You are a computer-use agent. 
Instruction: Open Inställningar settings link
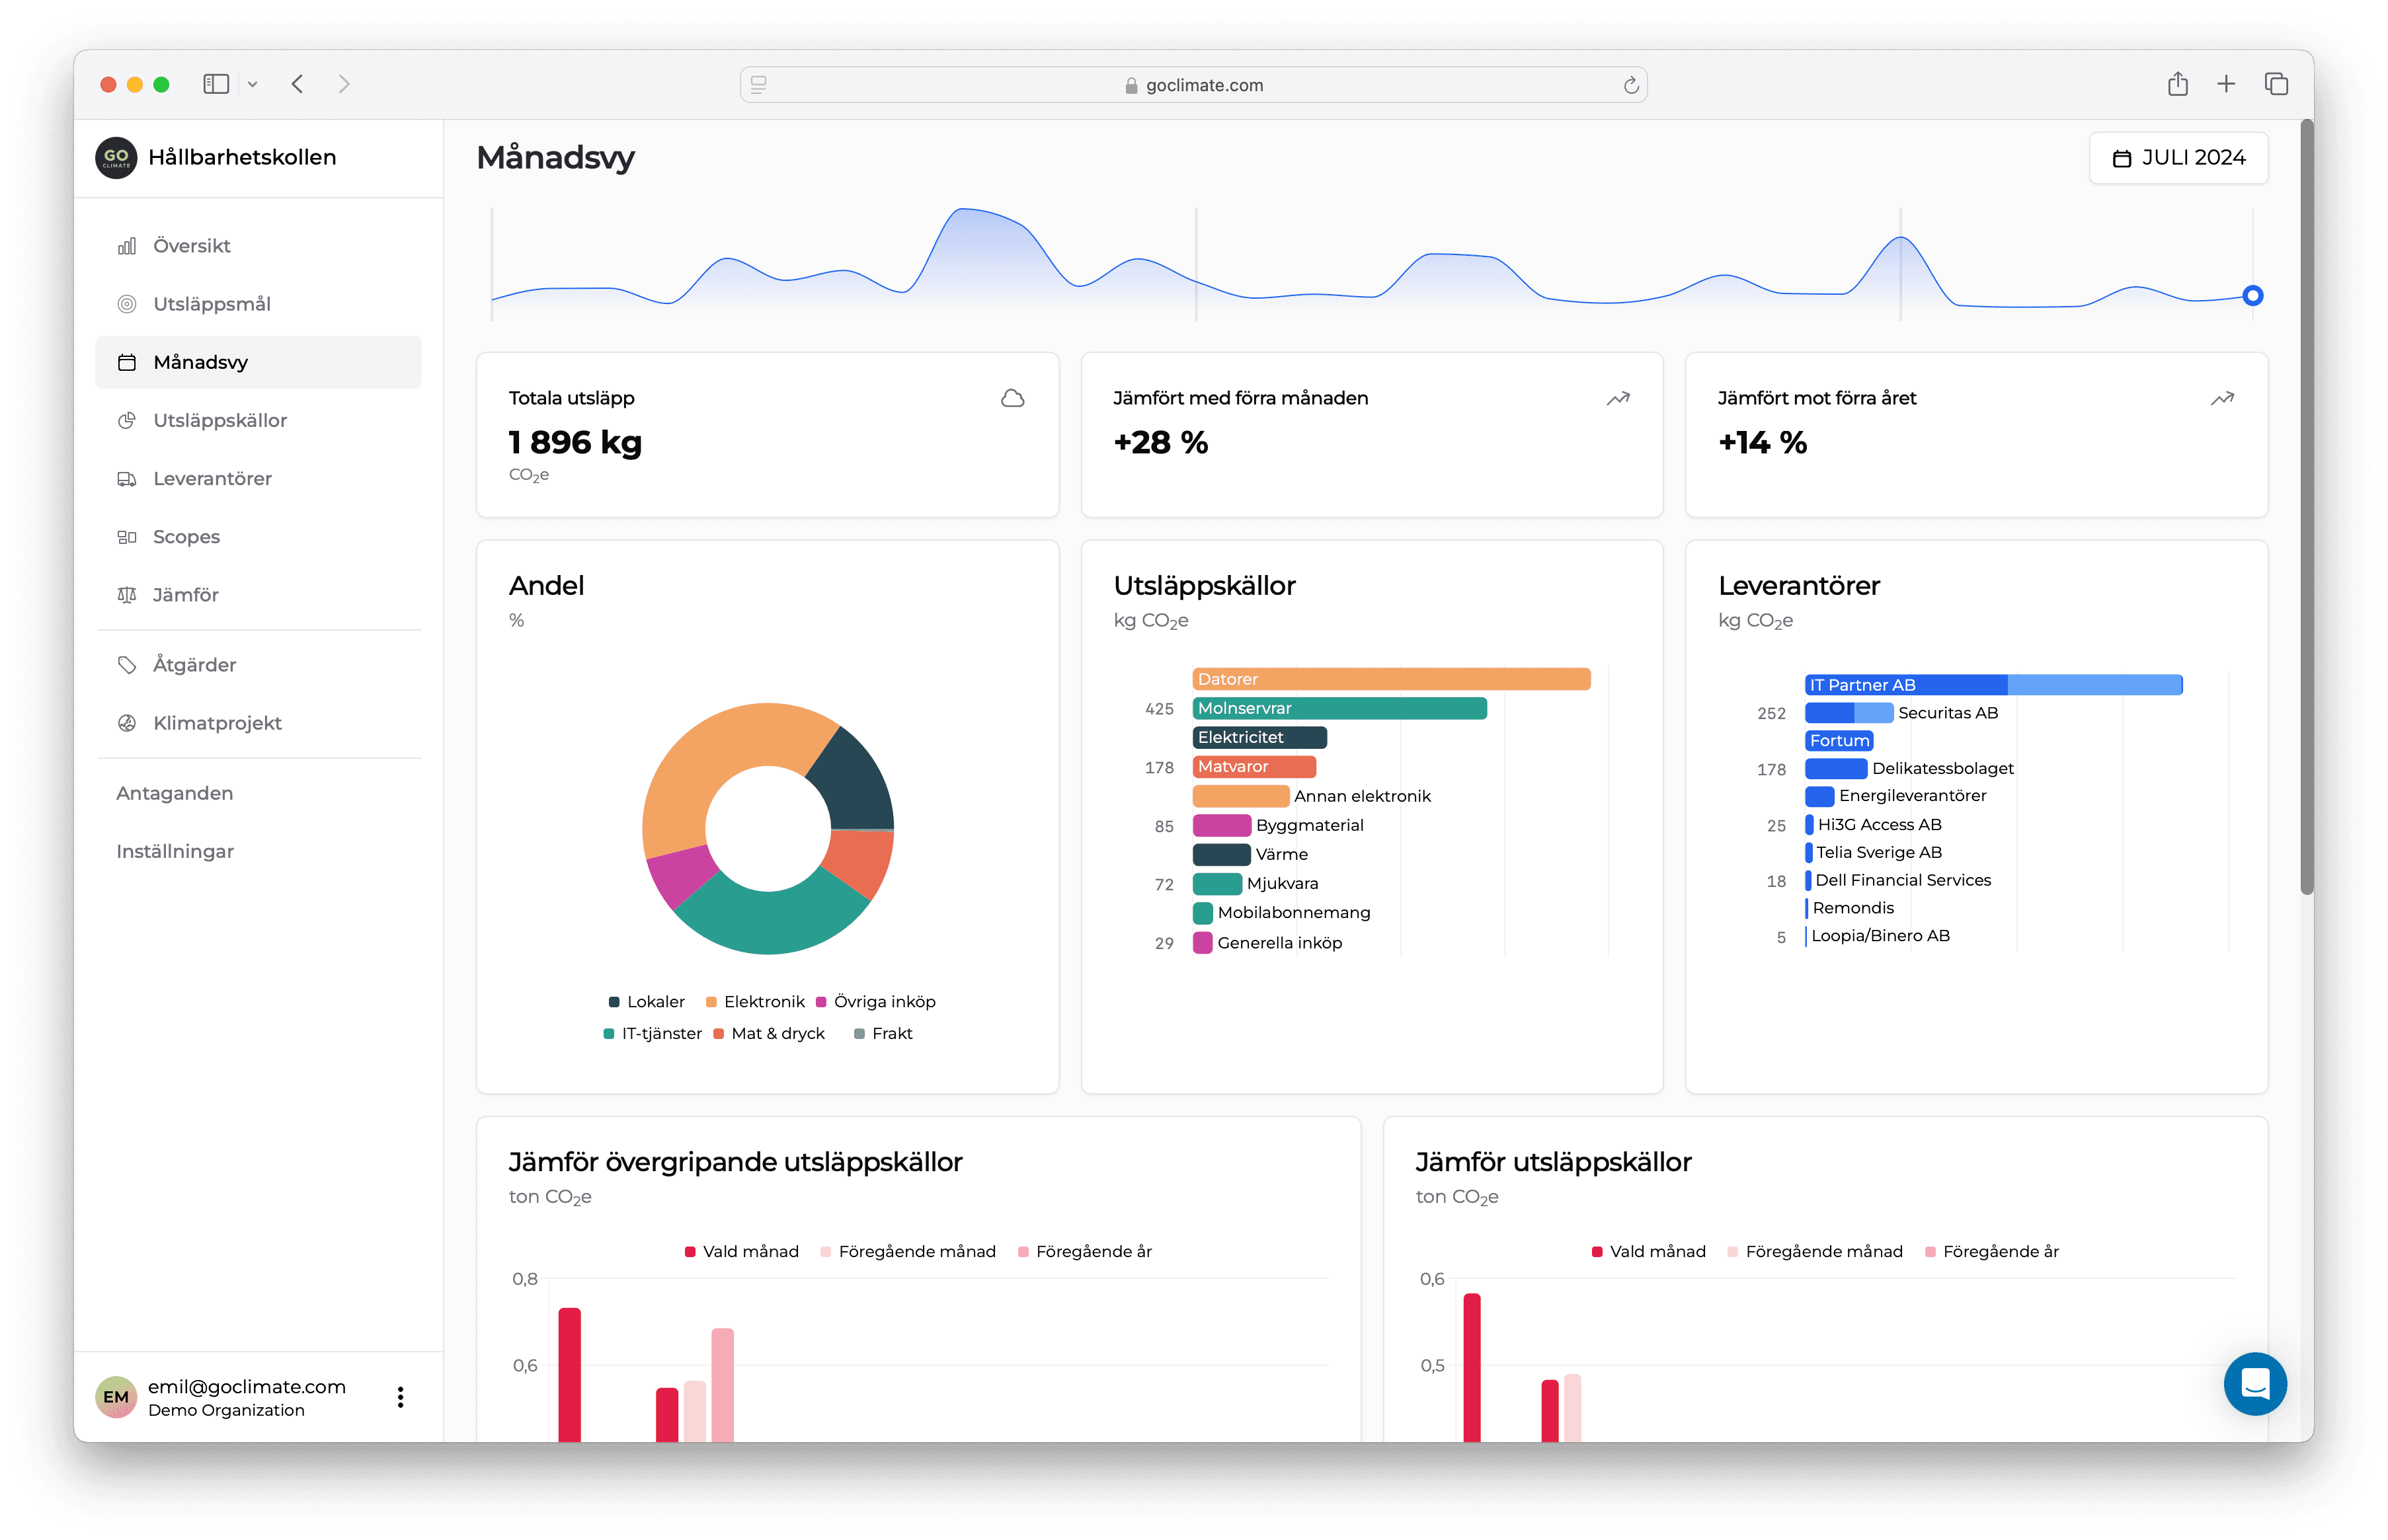point(175,851)
